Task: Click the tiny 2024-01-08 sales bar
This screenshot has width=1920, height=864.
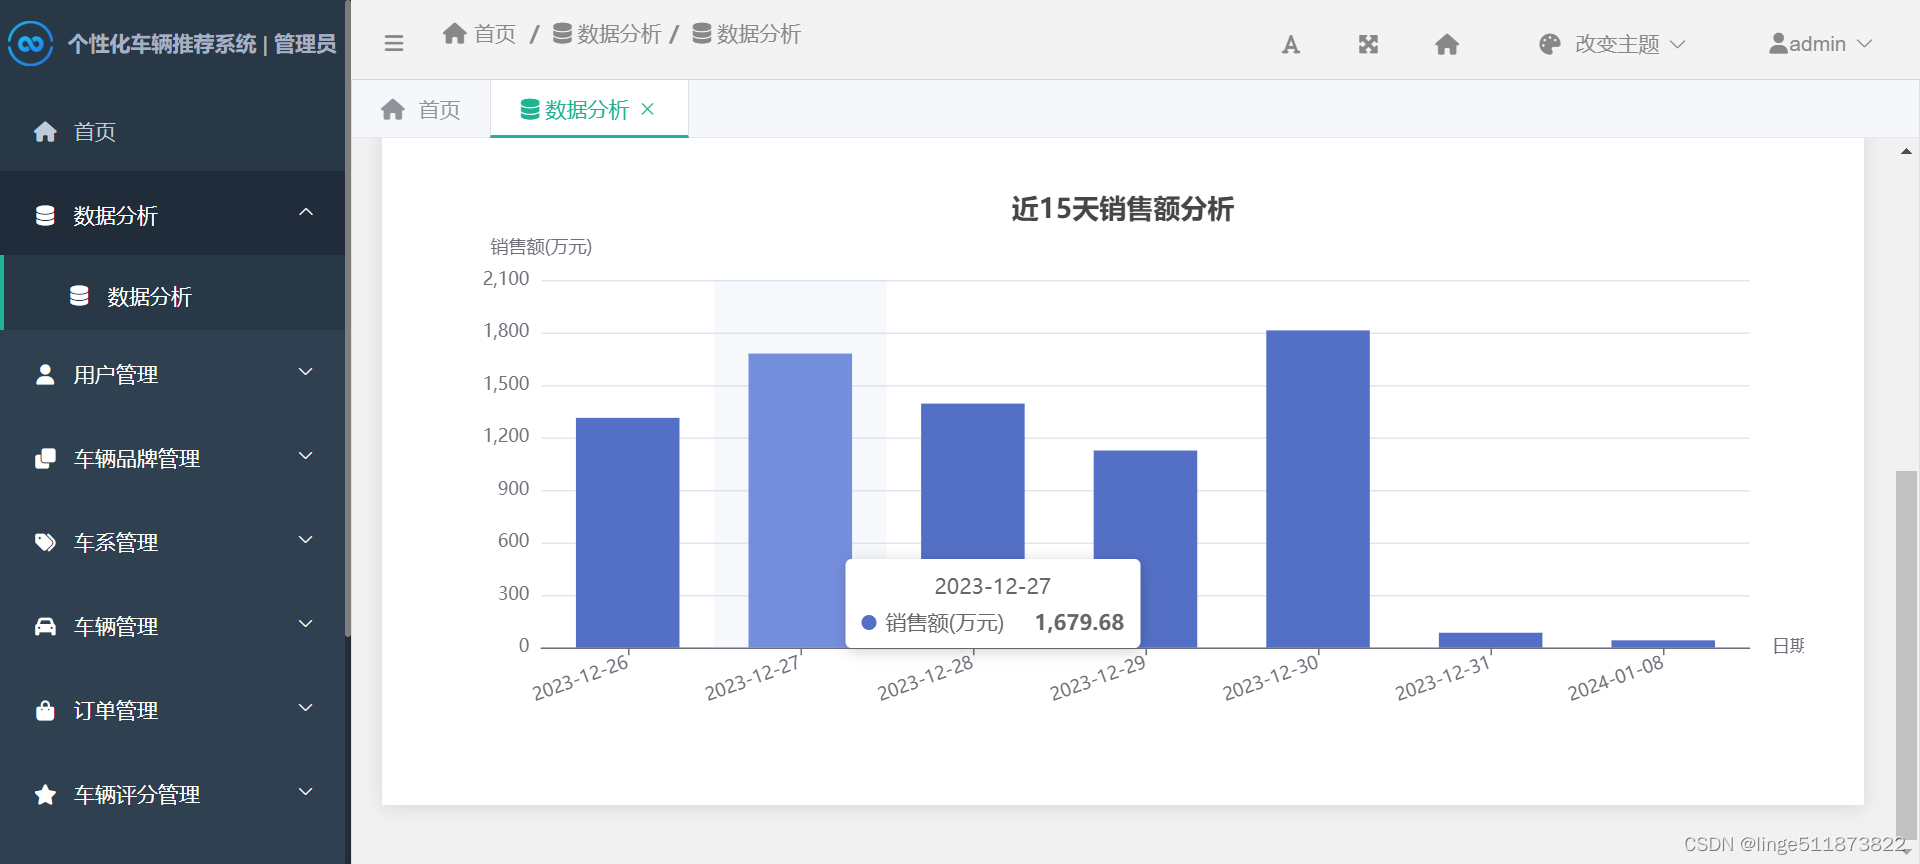Action: 1663,644
